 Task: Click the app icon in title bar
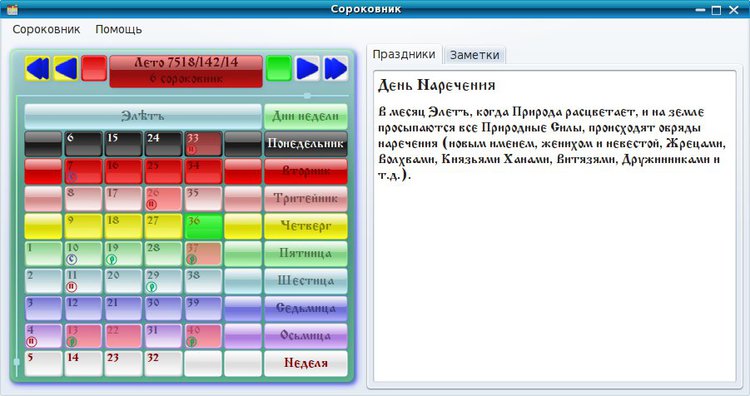[12, 10]
